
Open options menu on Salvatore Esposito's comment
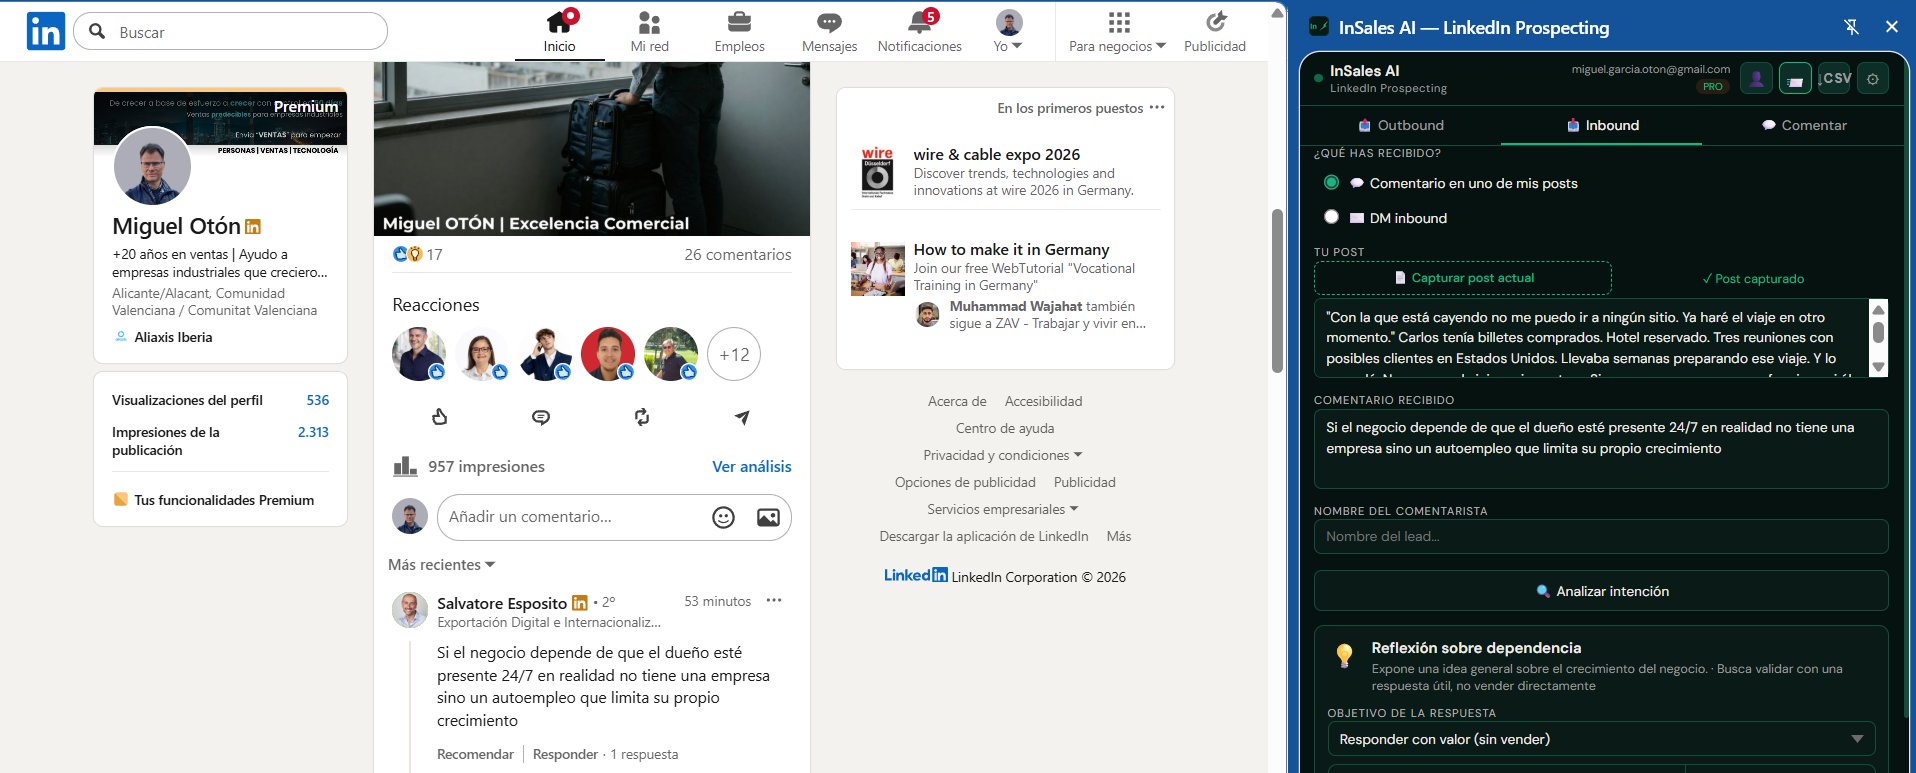(773, 601)
